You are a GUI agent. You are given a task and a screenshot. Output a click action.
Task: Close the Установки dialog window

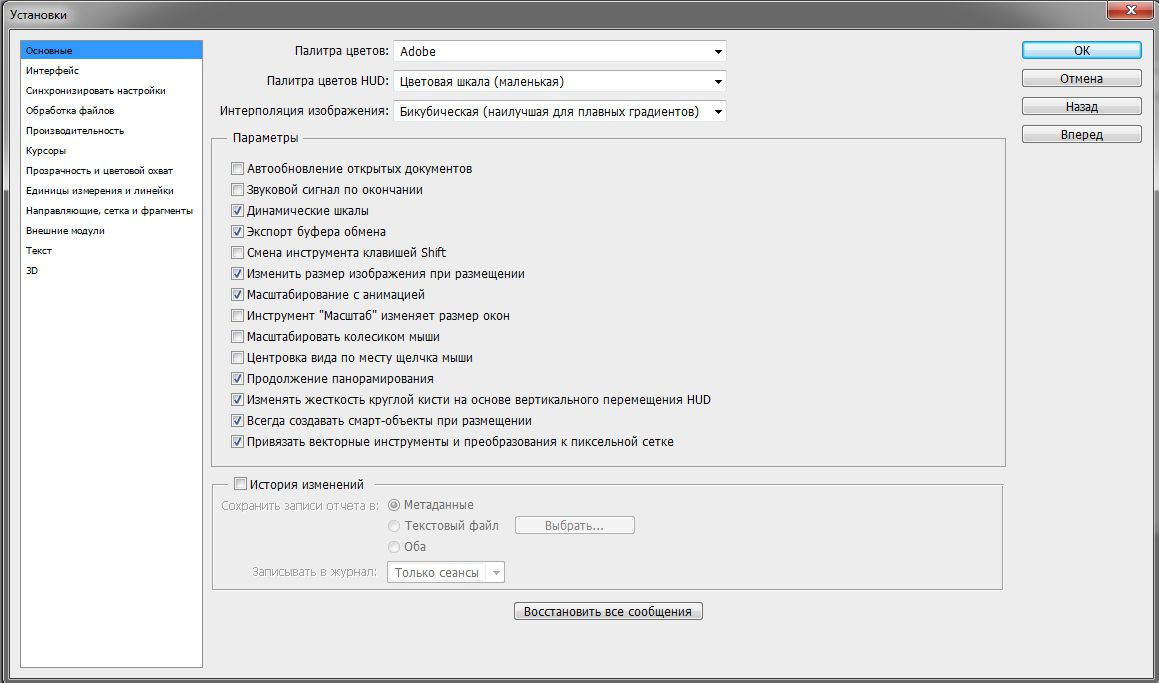[x=1129, y=10]
